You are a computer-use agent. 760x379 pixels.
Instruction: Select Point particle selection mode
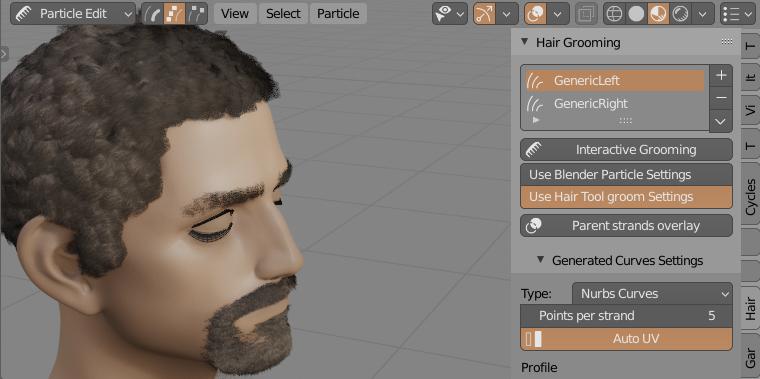coord(174,14)
